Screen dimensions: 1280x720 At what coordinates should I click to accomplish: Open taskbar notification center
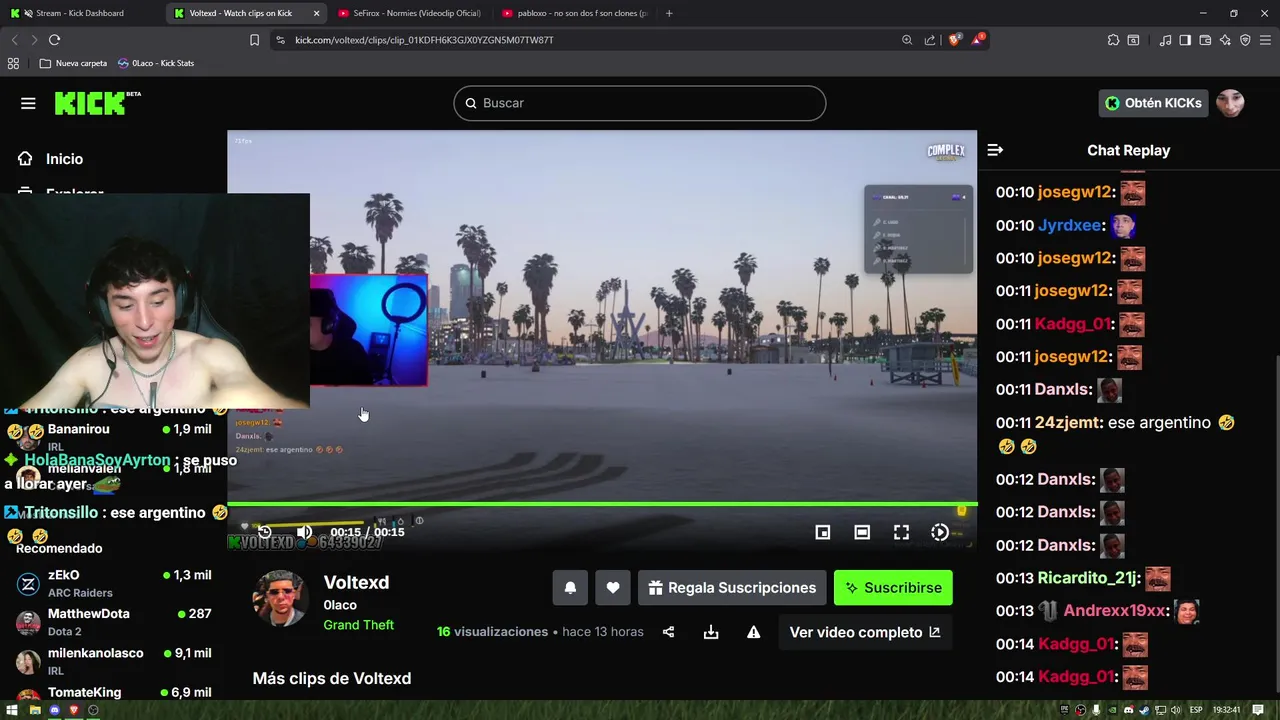[x=1259, y=710]
